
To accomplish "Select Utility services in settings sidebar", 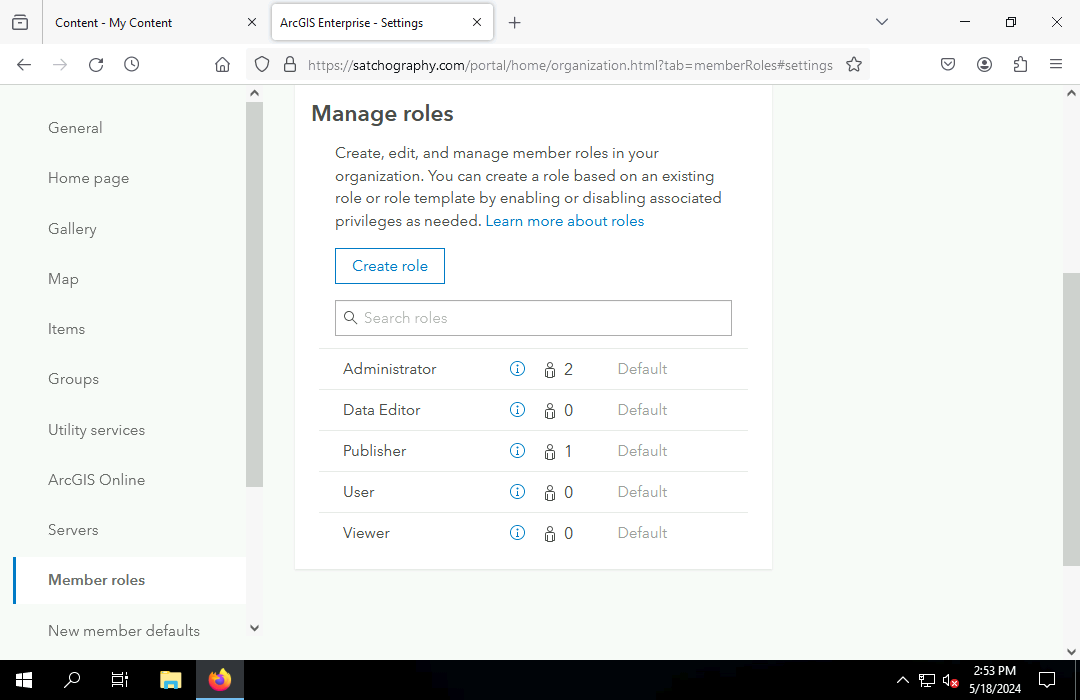I will (97, 430).
